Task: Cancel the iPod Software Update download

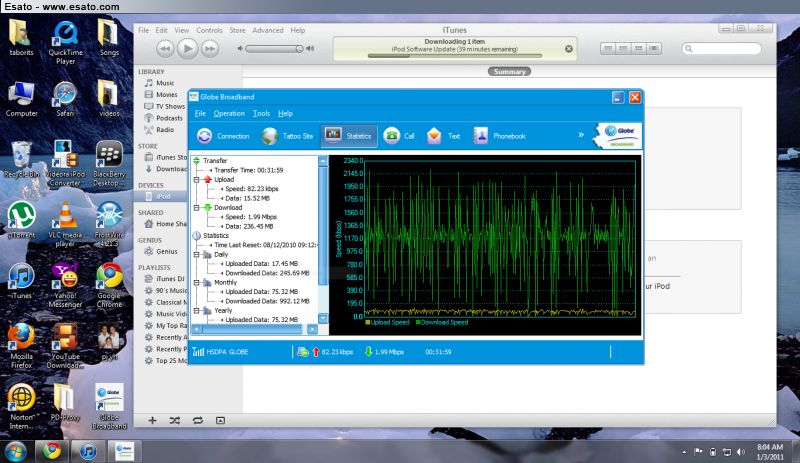Action: [x=569, y=48]
